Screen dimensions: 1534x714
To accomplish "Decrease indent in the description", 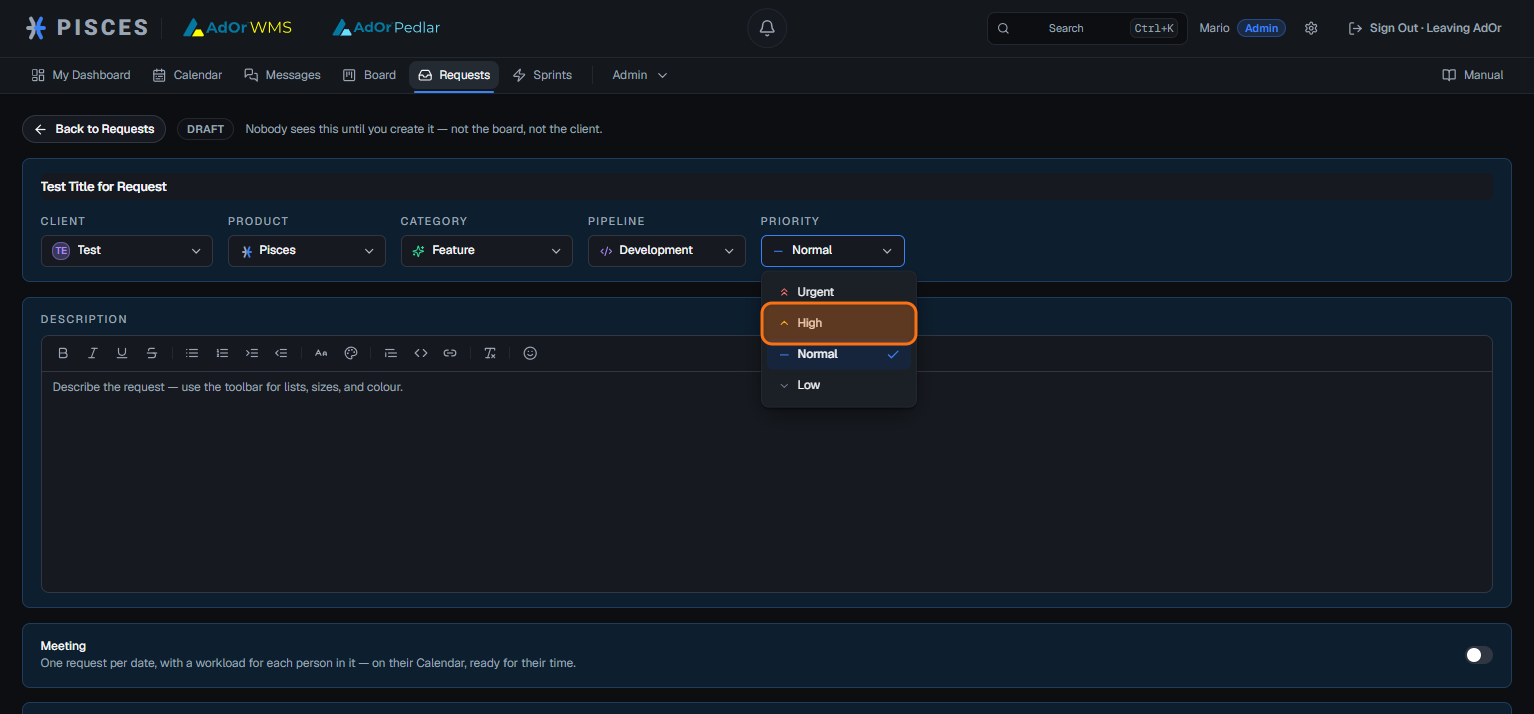I will tap(281, 353).
